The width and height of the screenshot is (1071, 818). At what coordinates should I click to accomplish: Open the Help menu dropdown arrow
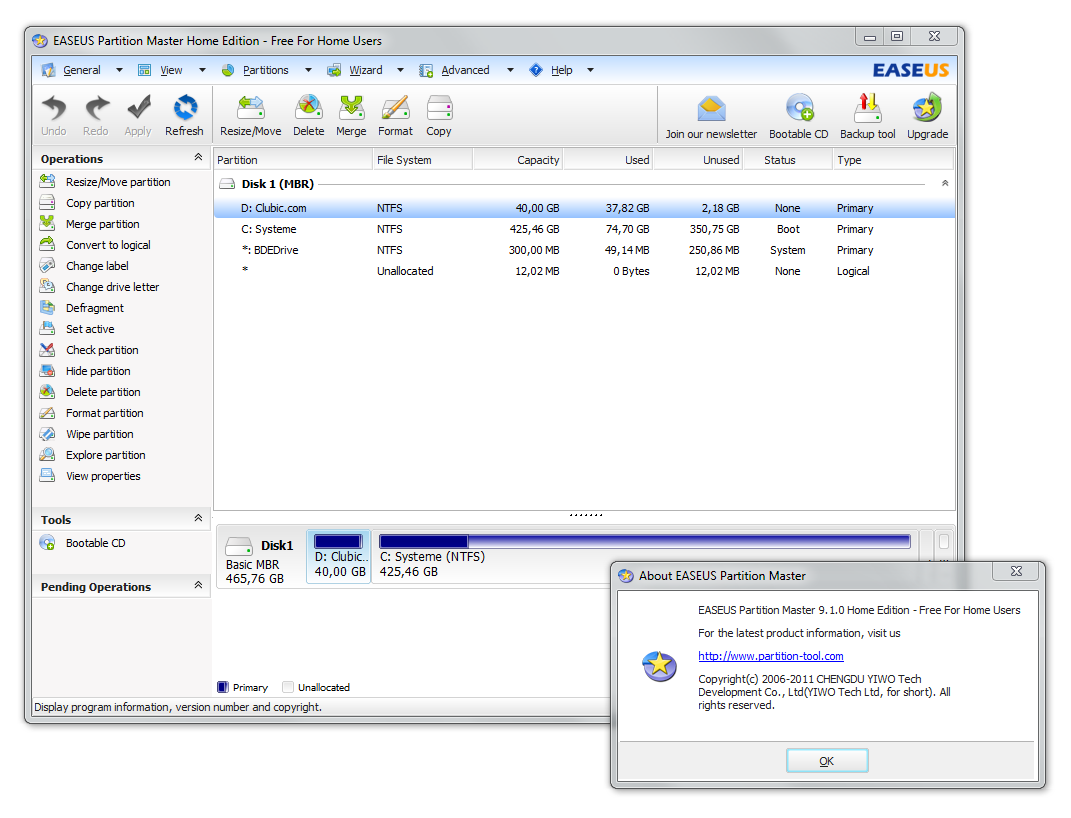click(x=590, y=70)
